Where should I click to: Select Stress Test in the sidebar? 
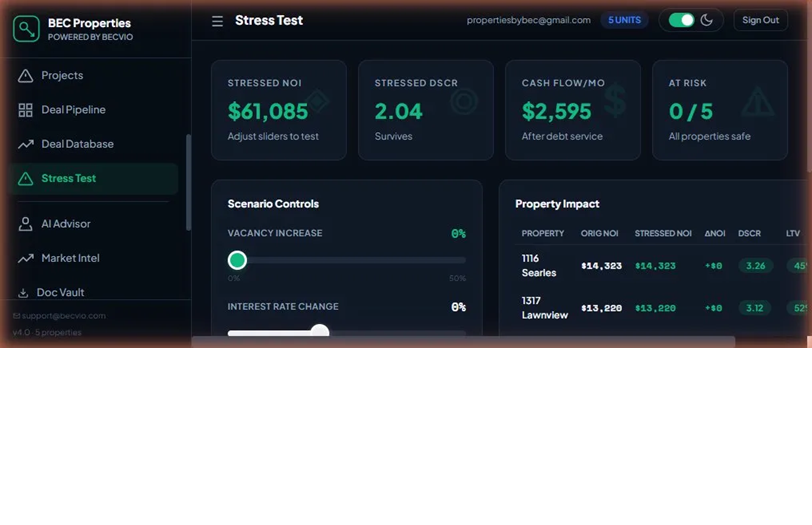tap(94, 179)
